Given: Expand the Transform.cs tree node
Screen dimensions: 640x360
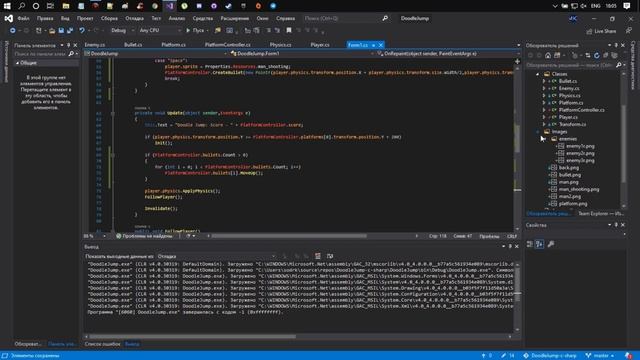Looking at the screenshot, I should click(x=544, y=124).
